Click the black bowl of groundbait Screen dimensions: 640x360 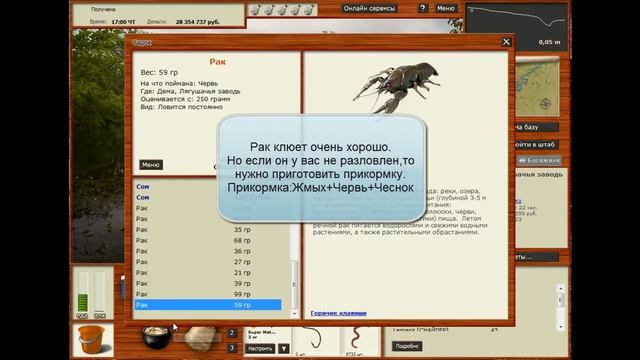click(x=156, y=337)
